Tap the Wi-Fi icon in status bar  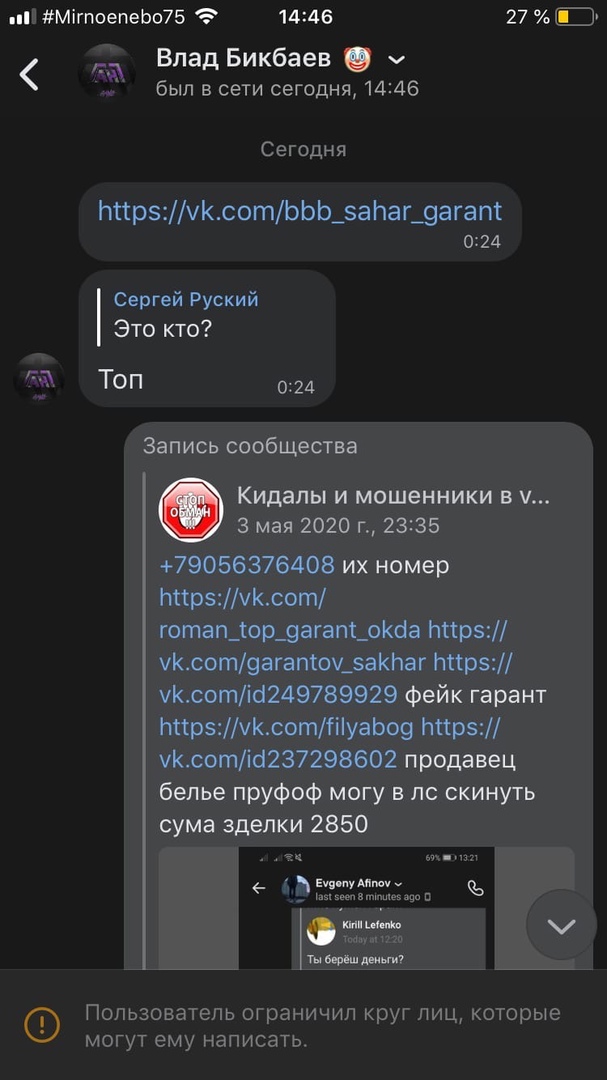pos(207,17)
